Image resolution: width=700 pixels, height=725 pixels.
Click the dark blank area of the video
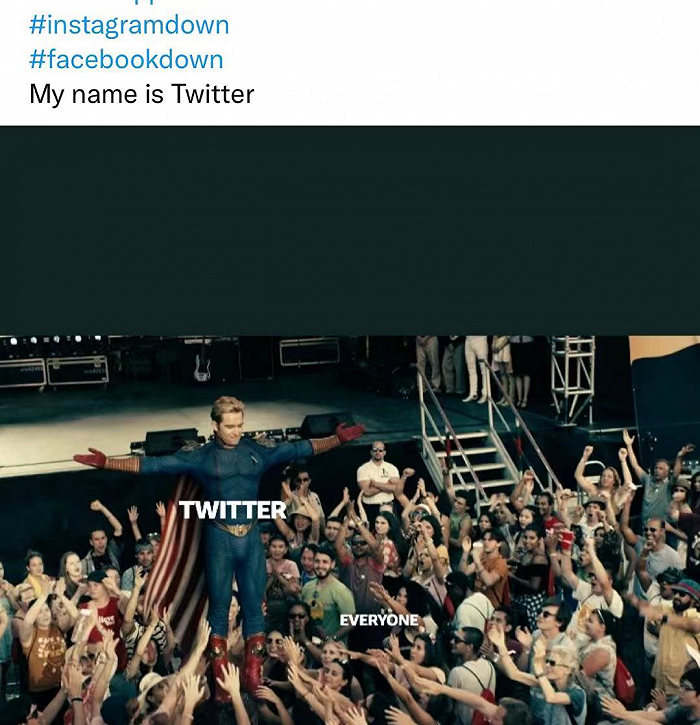pos(350,230)
